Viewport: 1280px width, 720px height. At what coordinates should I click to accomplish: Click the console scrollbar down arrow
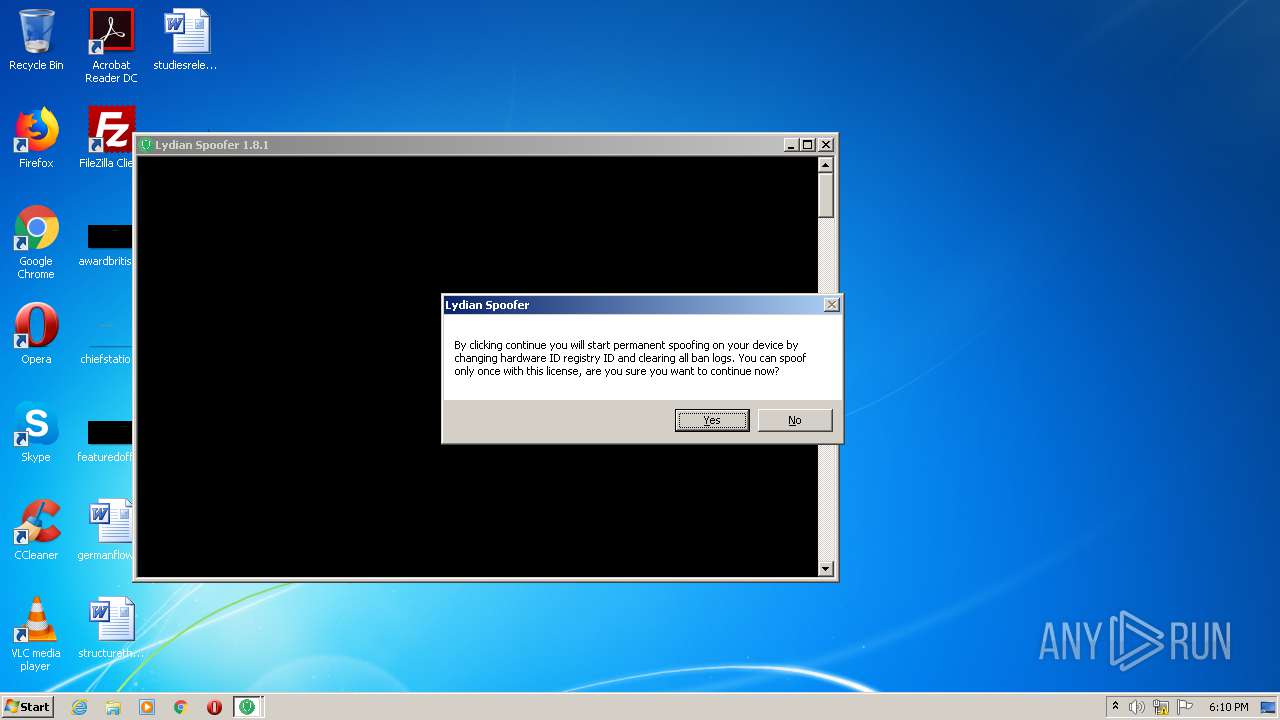[826, 569]
